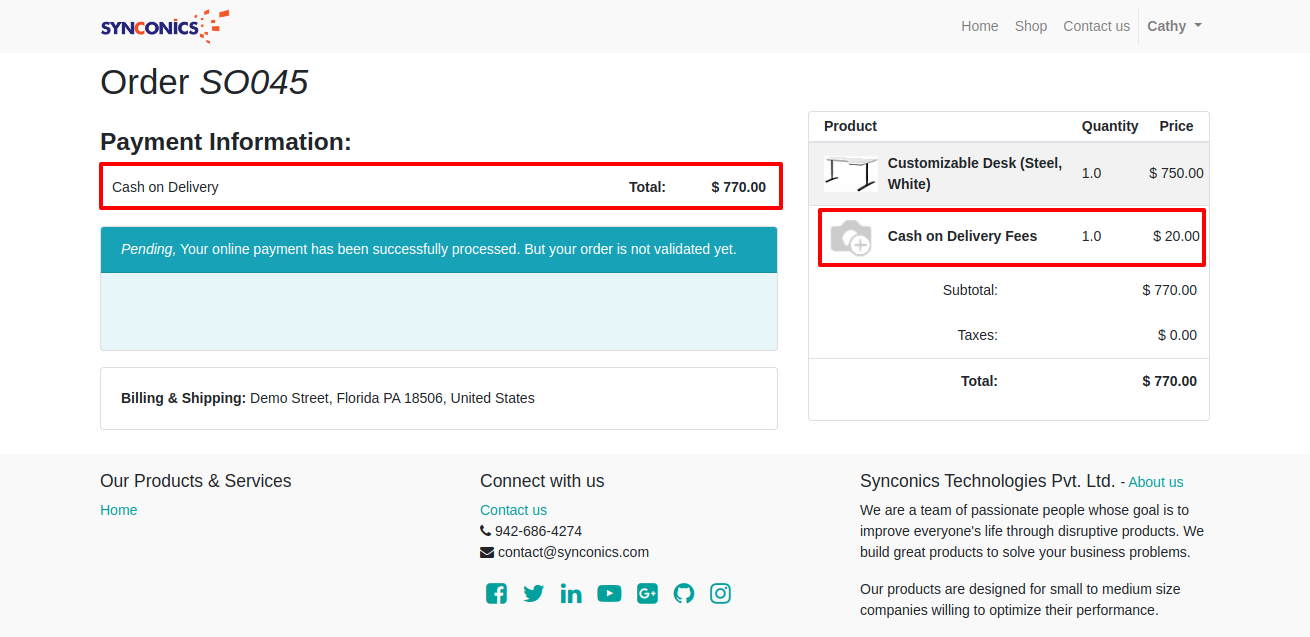Open the YouTube social icon
This screenshot has width=1310, height=637.
coord(609,594)
